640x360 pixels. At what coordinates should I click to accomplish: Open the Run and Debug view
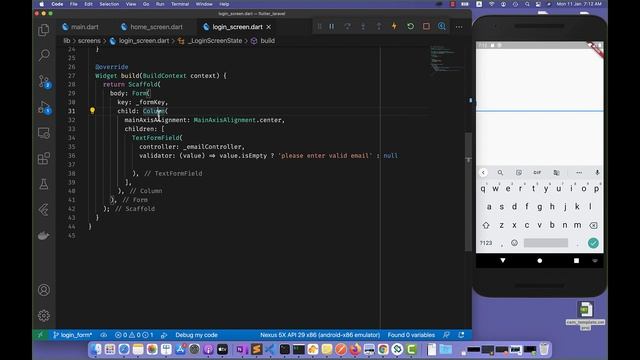44,107
